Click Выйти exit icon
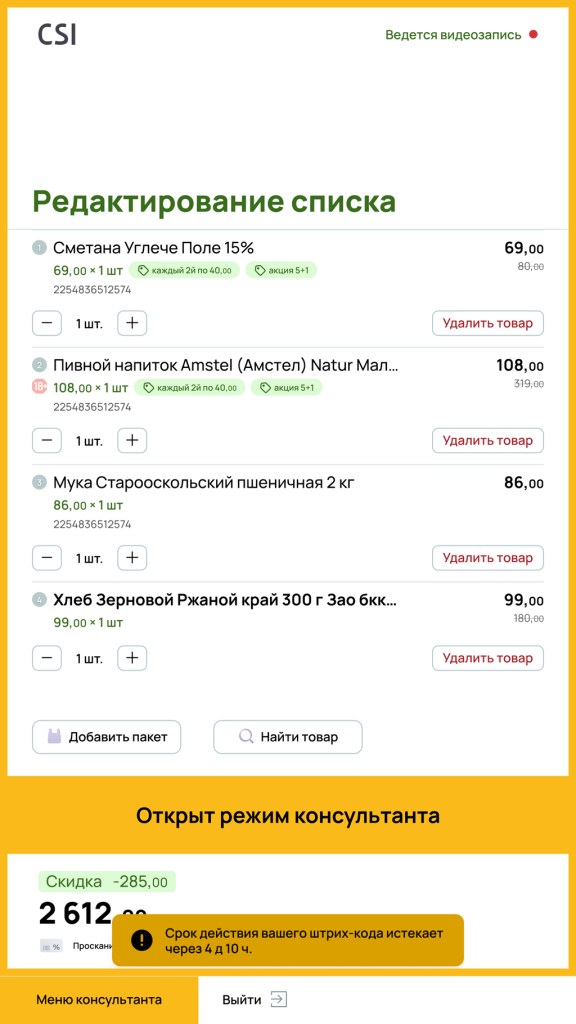This screenshot has height=1024, width=576. pos(279,1000)
